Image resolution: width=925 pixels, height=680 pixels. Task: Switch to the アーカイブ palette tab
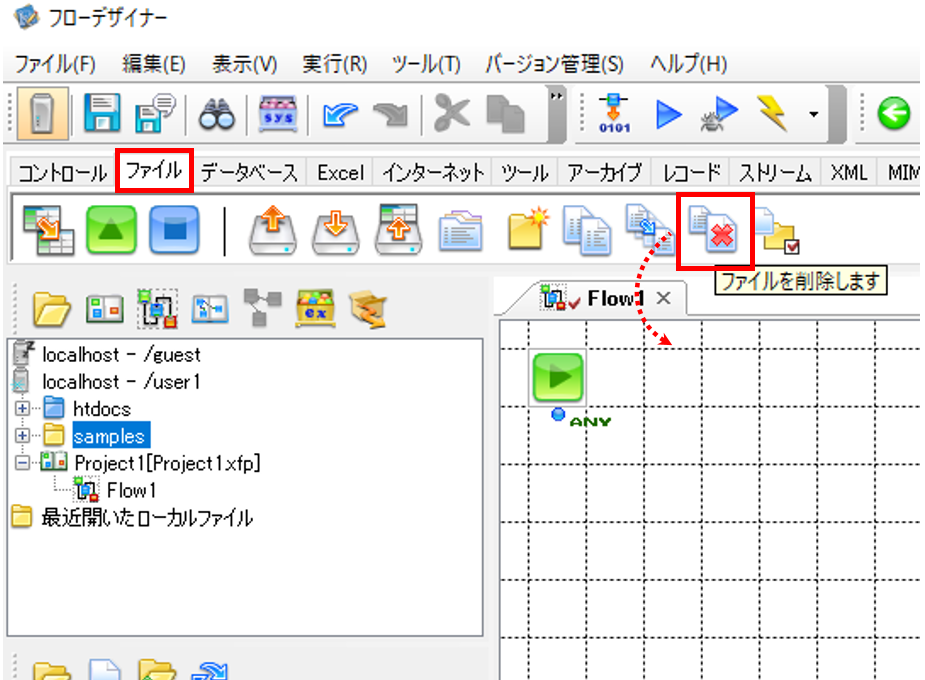point(604,173)
